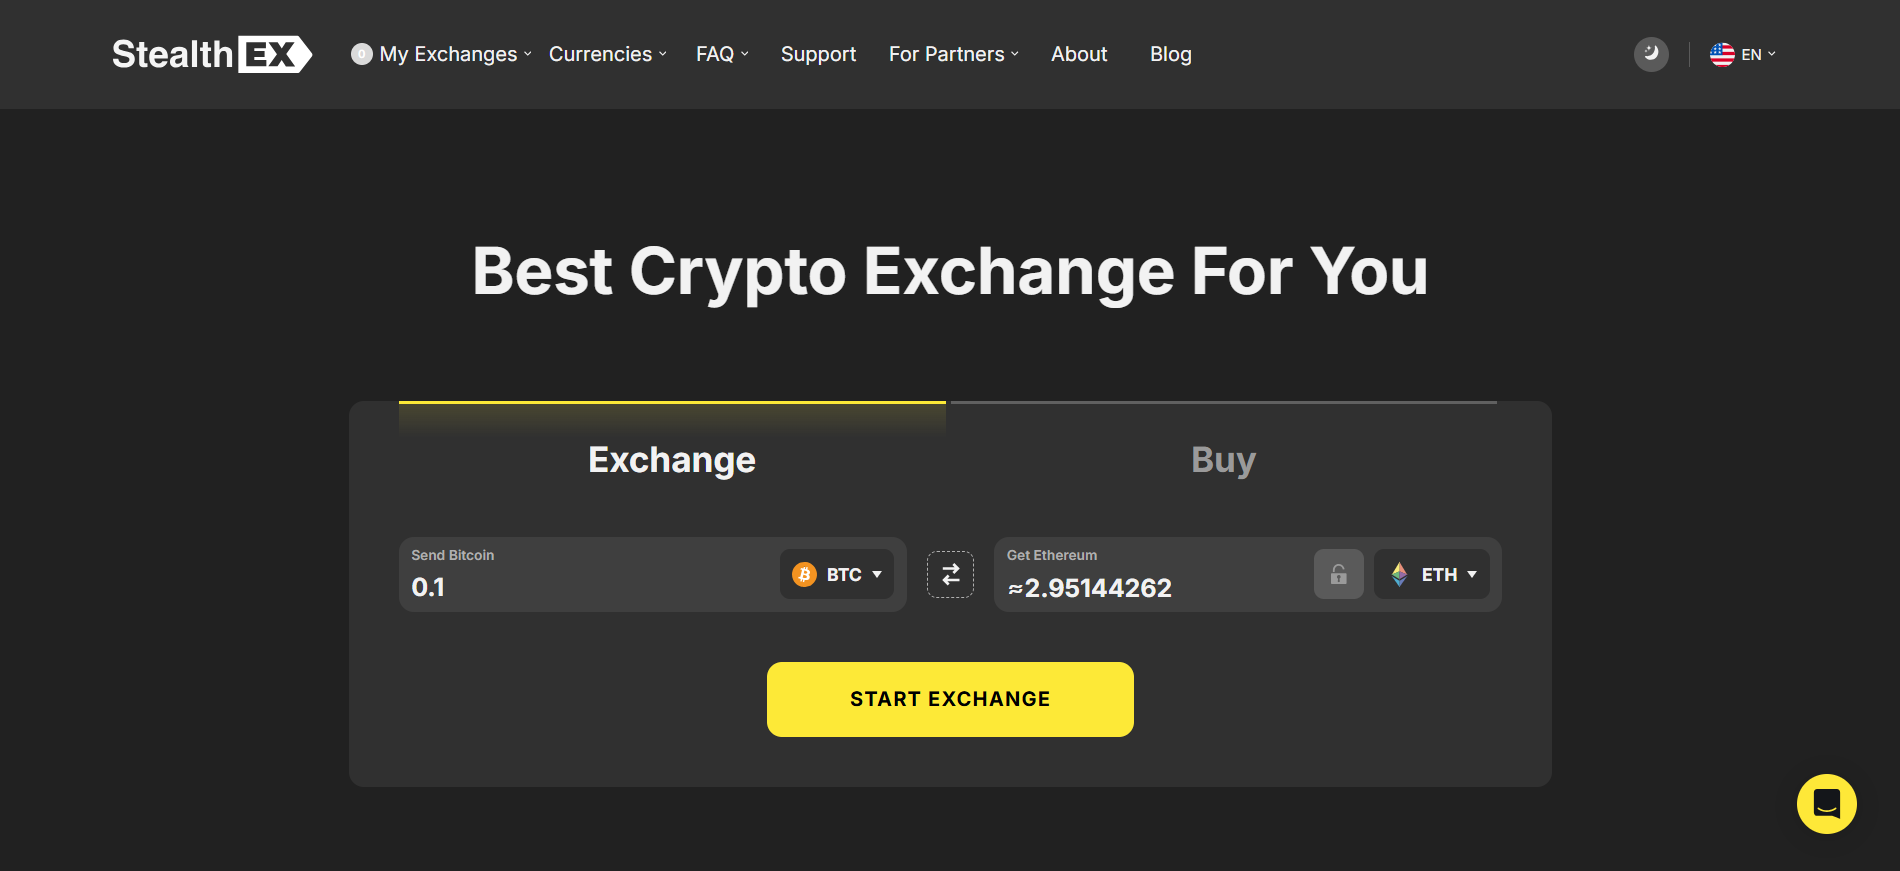Click the Ethereum diamond icon in the ETH selector

1399,574
